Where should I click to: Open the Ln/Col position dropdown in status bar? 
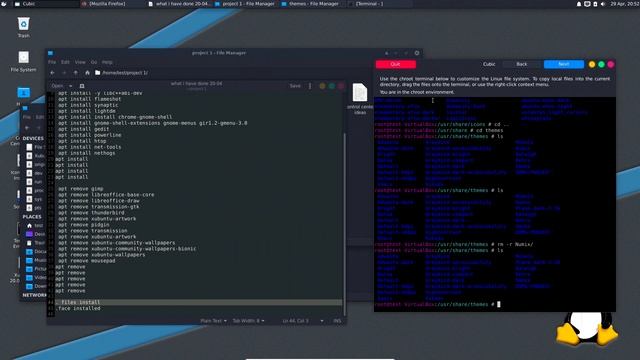(x=303, y=321)
